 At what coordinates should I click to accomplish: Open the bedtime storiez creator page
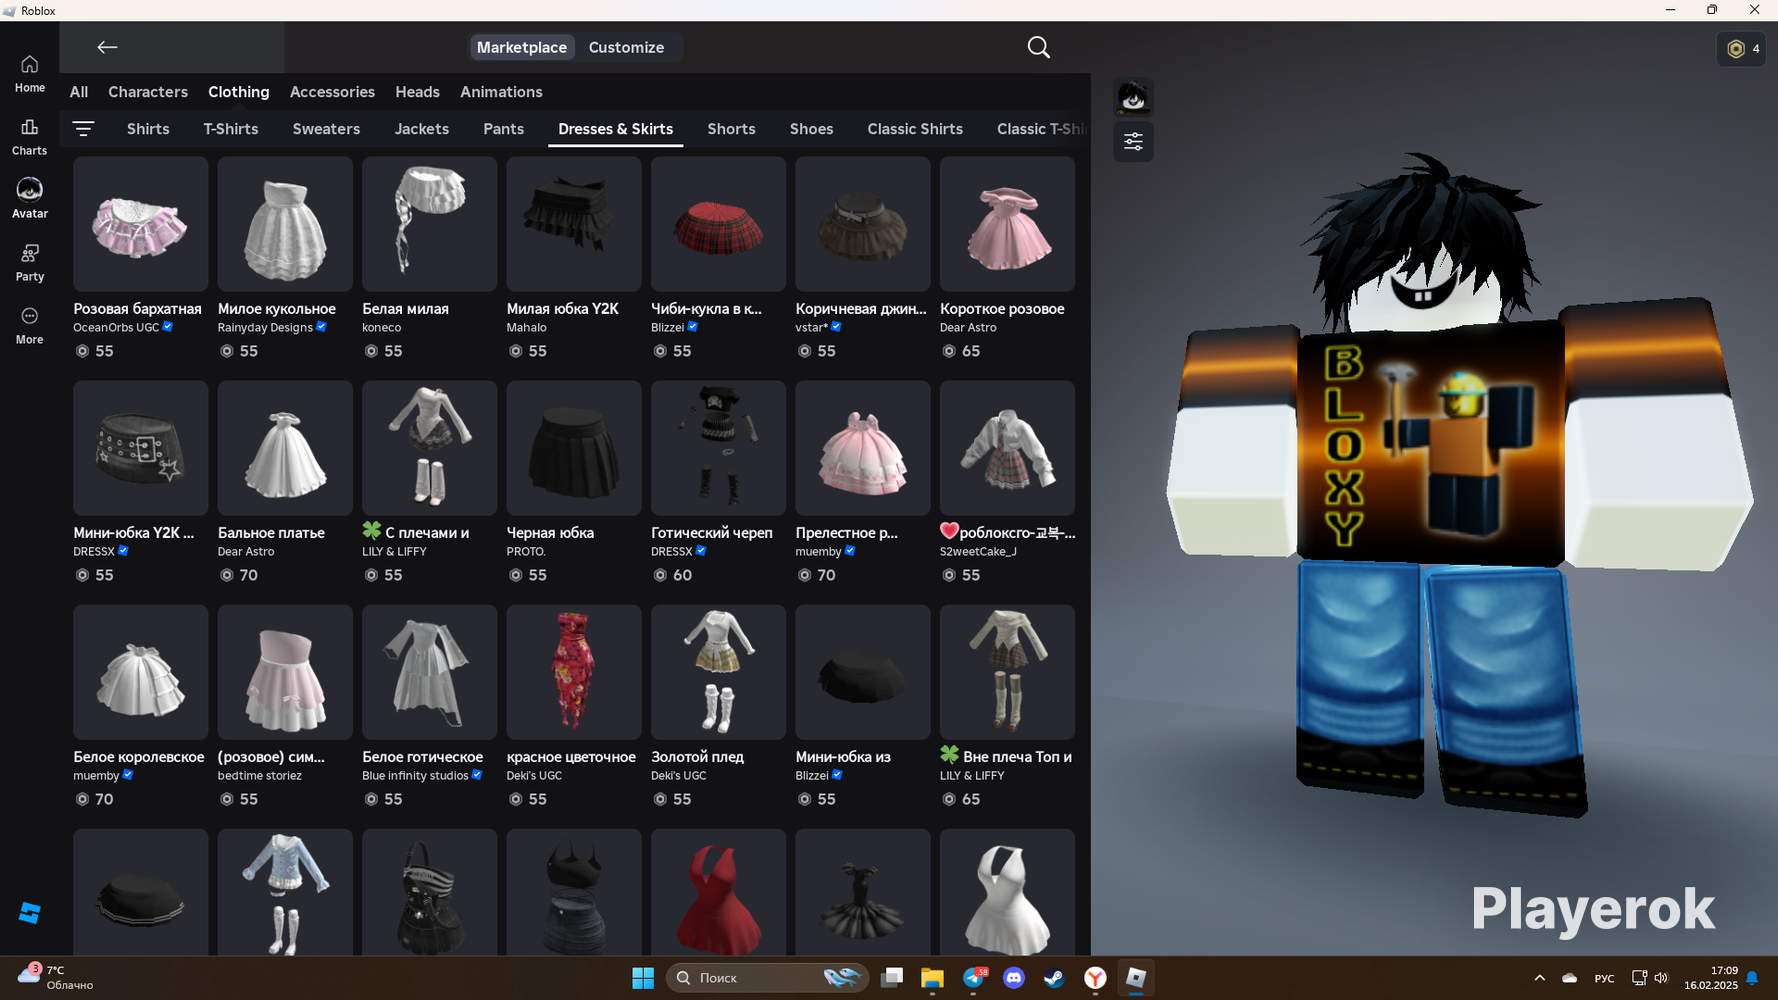tap(260, 776)
